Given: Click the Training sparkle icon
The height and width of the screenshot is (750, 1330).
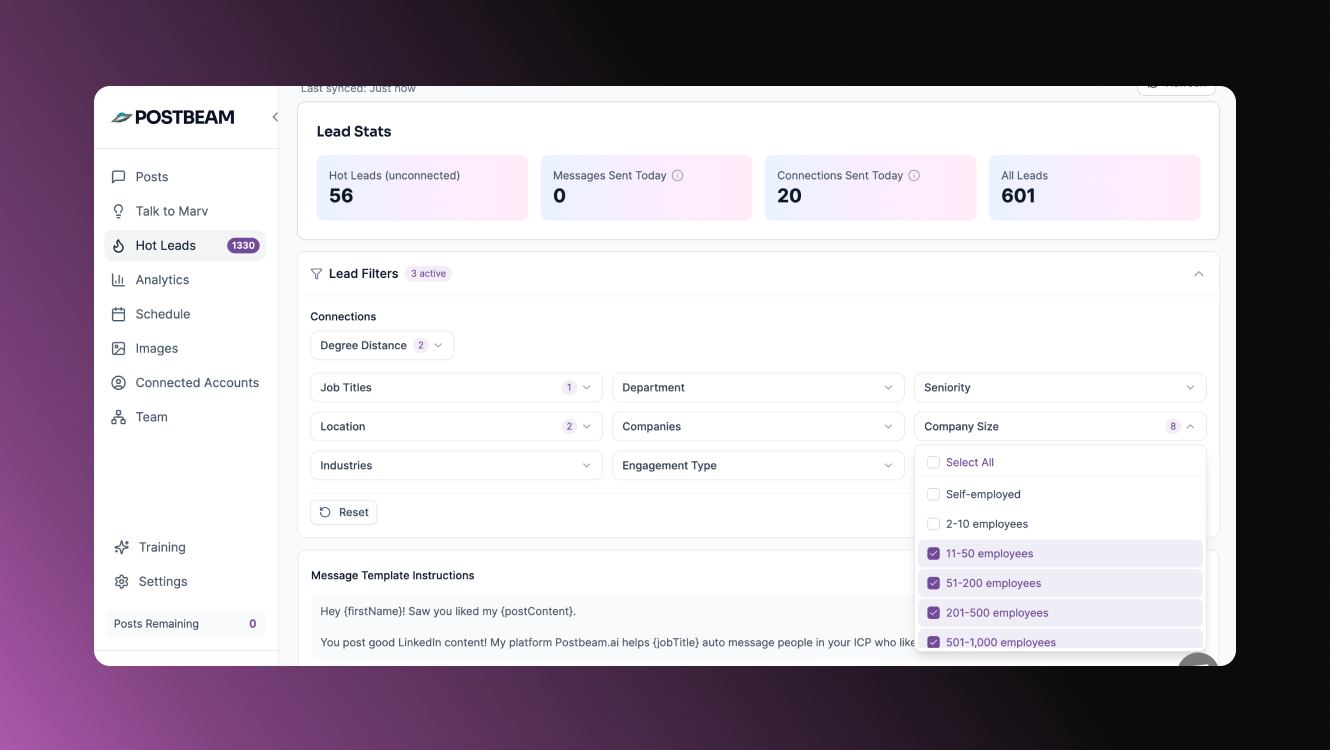Looking at the screenshot, I should tap(122, 547).
